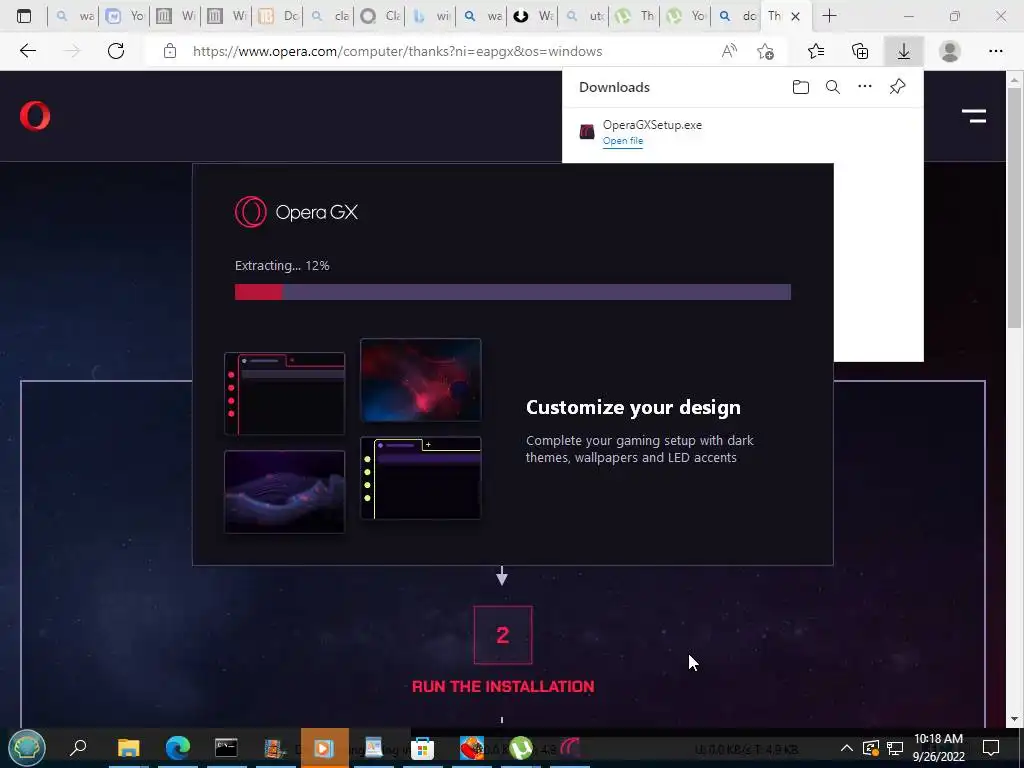Select the yellow-accent browser theme thumbnail
This screenshot has height=768, width=1024.
pyautogui.click(x=421, y=478)
